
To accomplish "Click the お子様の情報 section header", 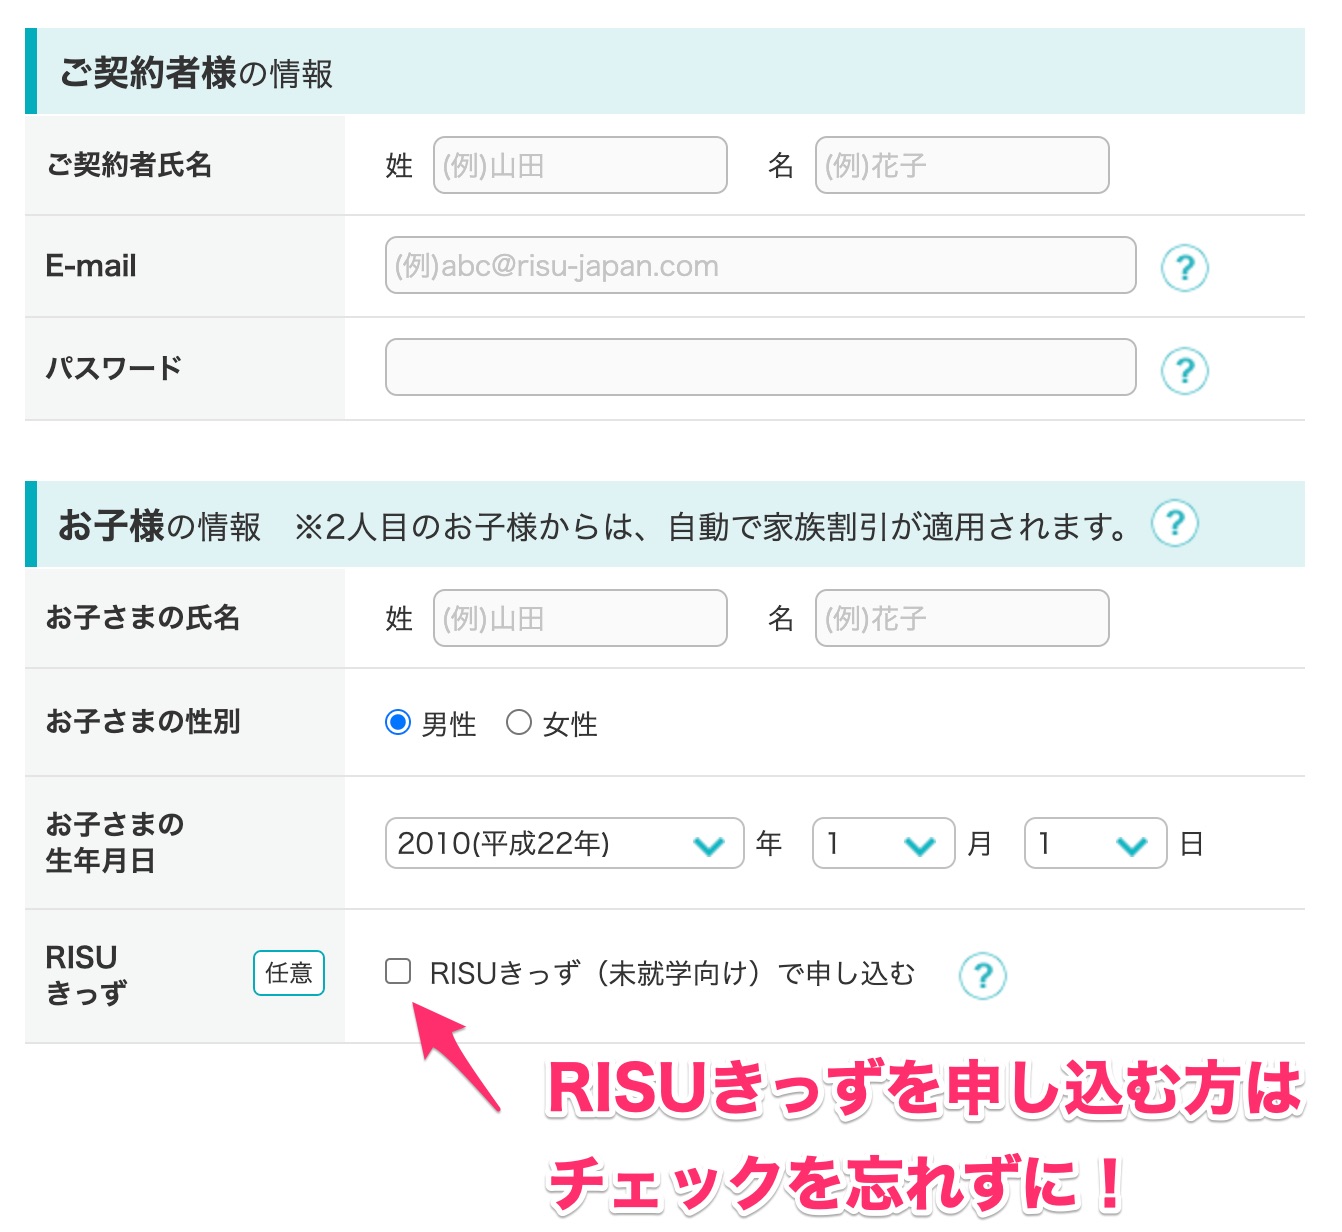I will (160, 523).
